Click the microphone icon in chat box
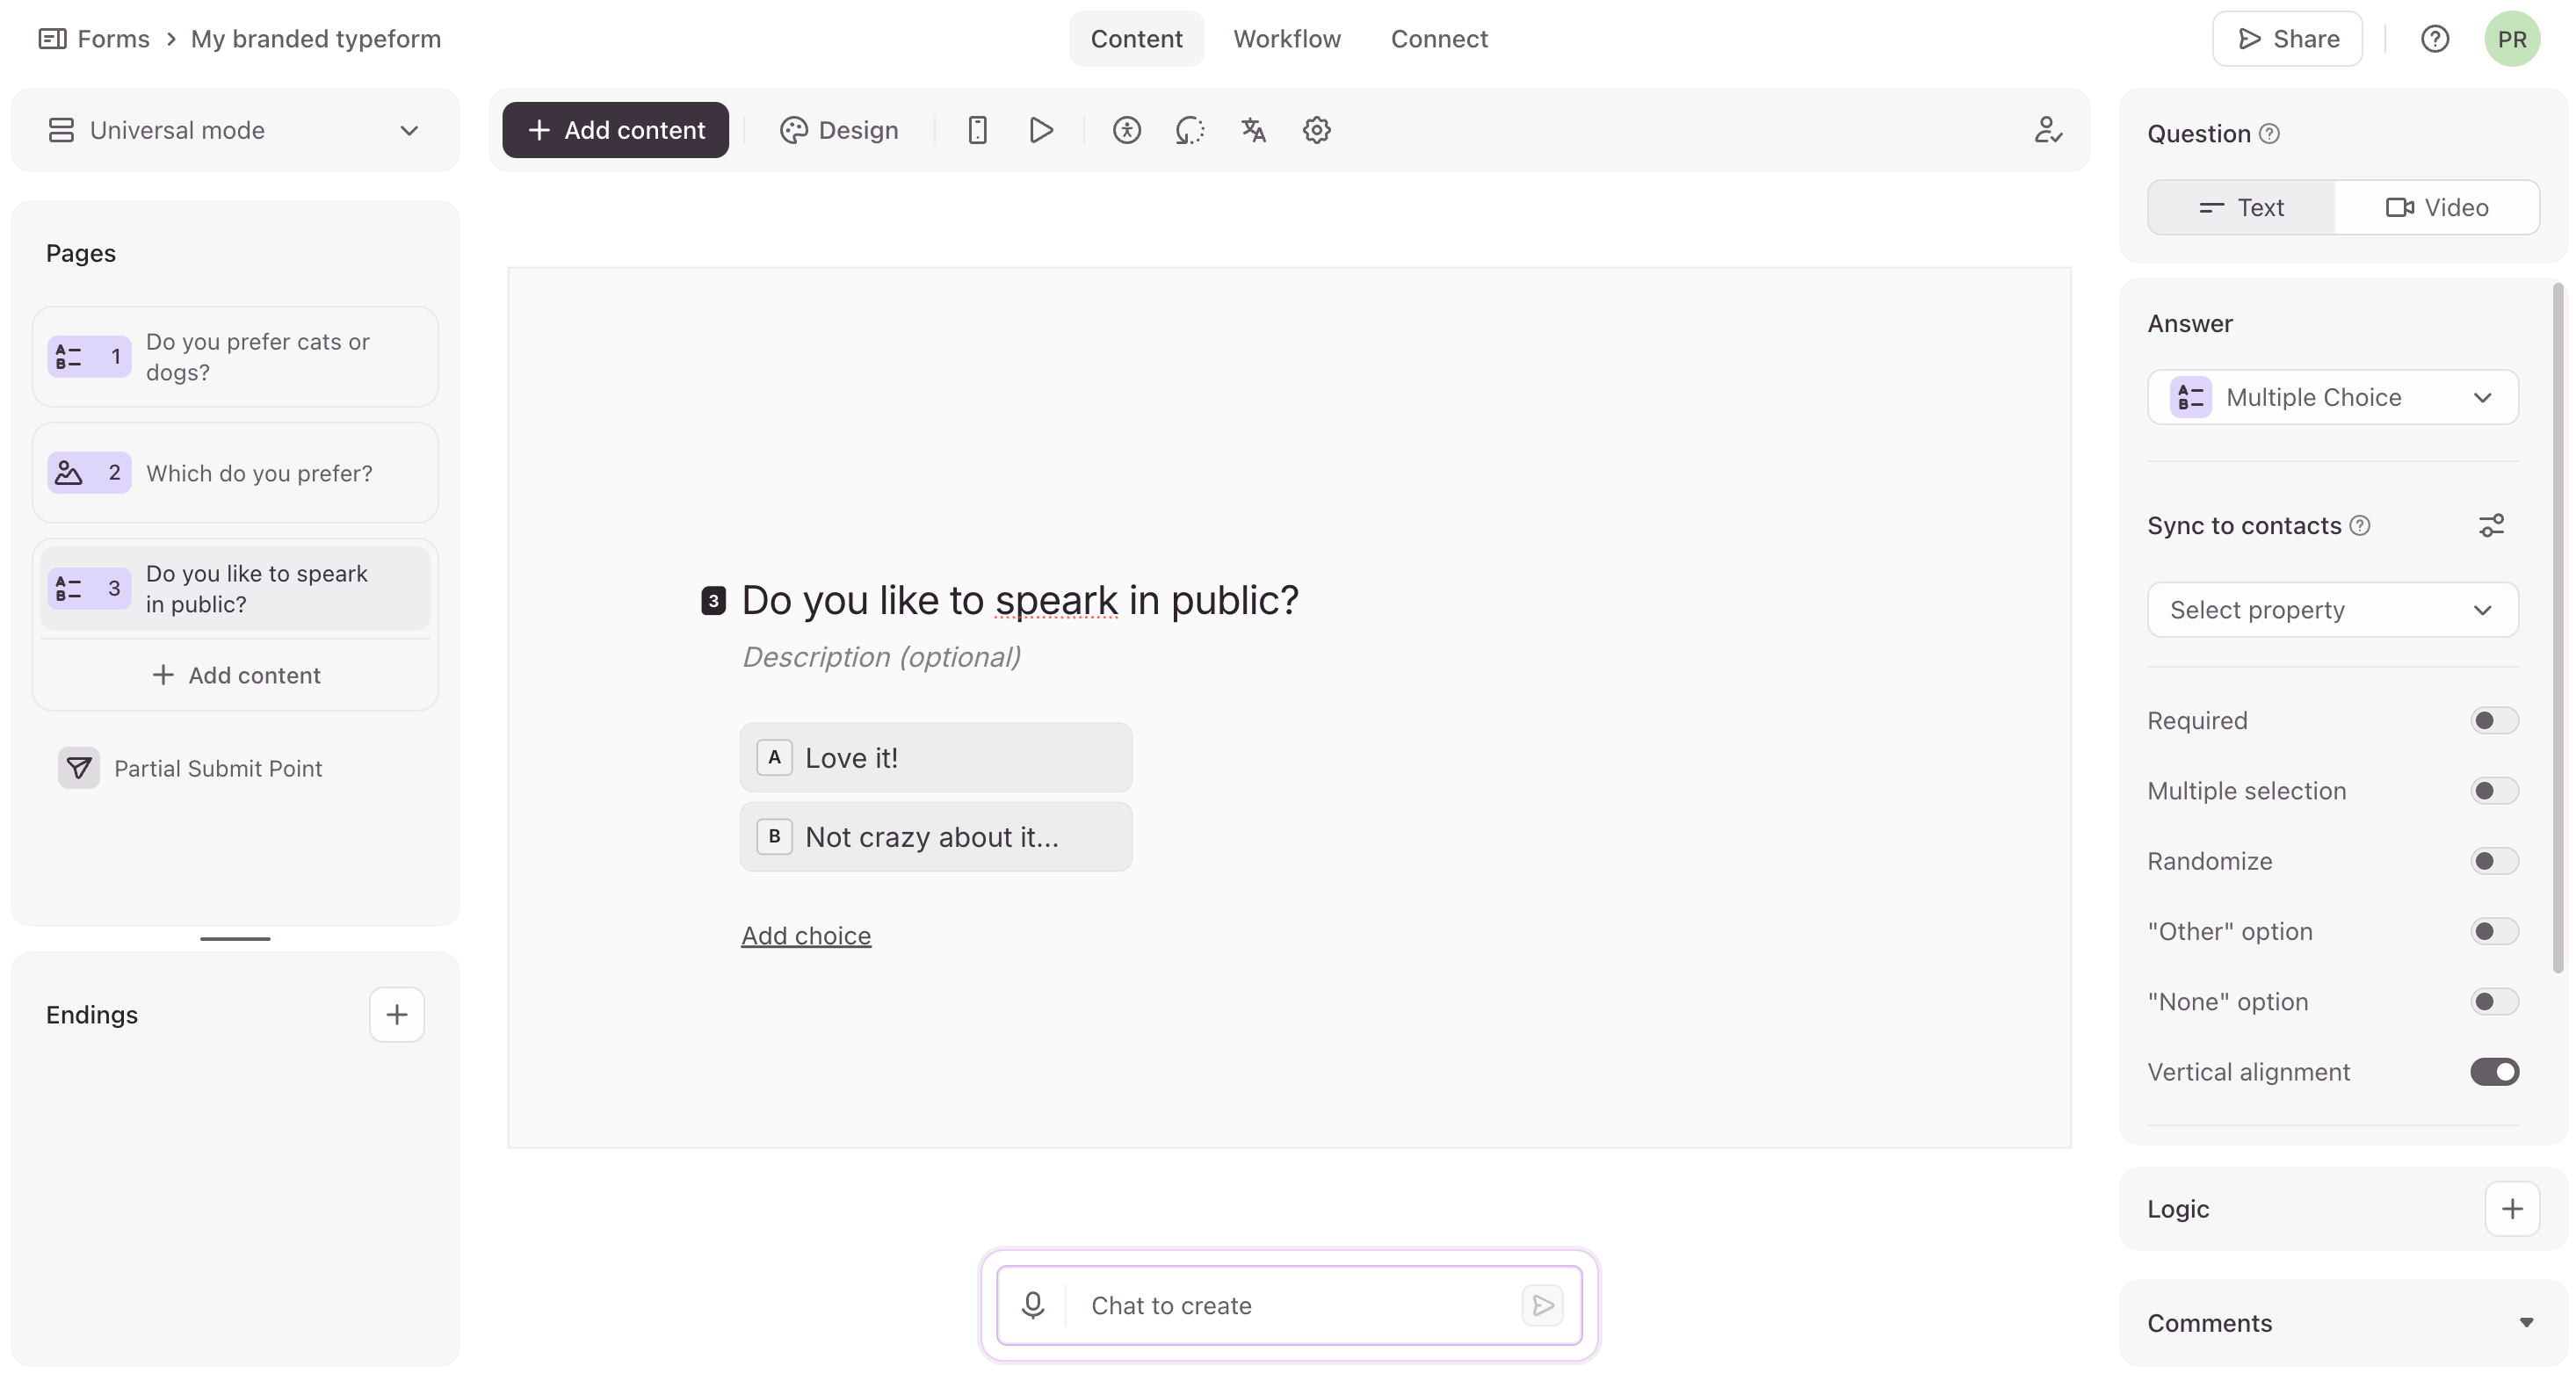The width and height of the screenshot is (2576, 1381). (1033, 1305)
